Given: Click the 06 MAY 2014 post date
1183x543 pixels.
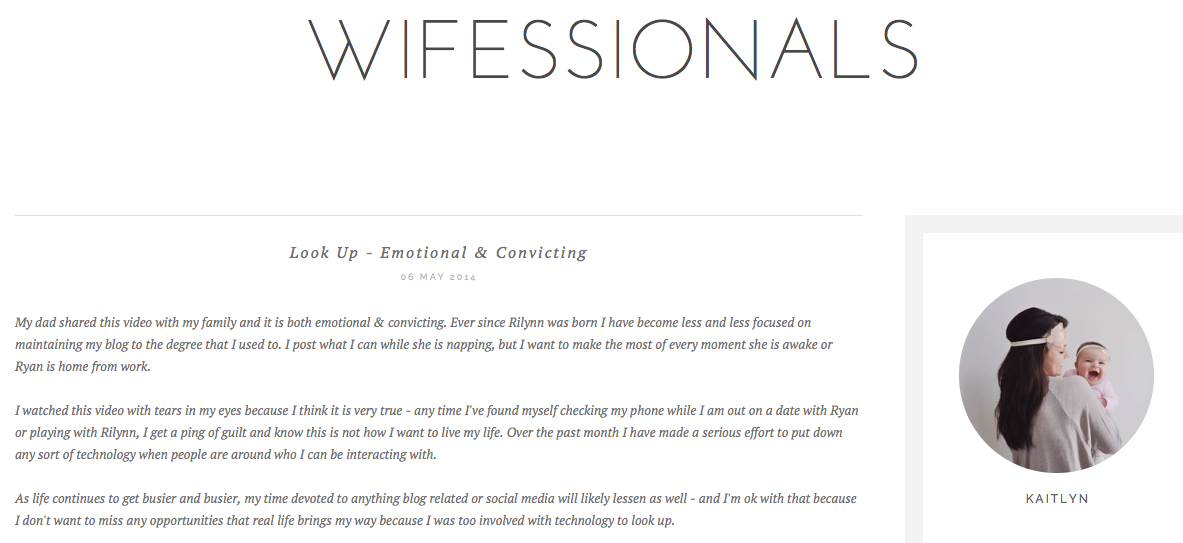Looking at the screenshot, I should pos(438,277).
